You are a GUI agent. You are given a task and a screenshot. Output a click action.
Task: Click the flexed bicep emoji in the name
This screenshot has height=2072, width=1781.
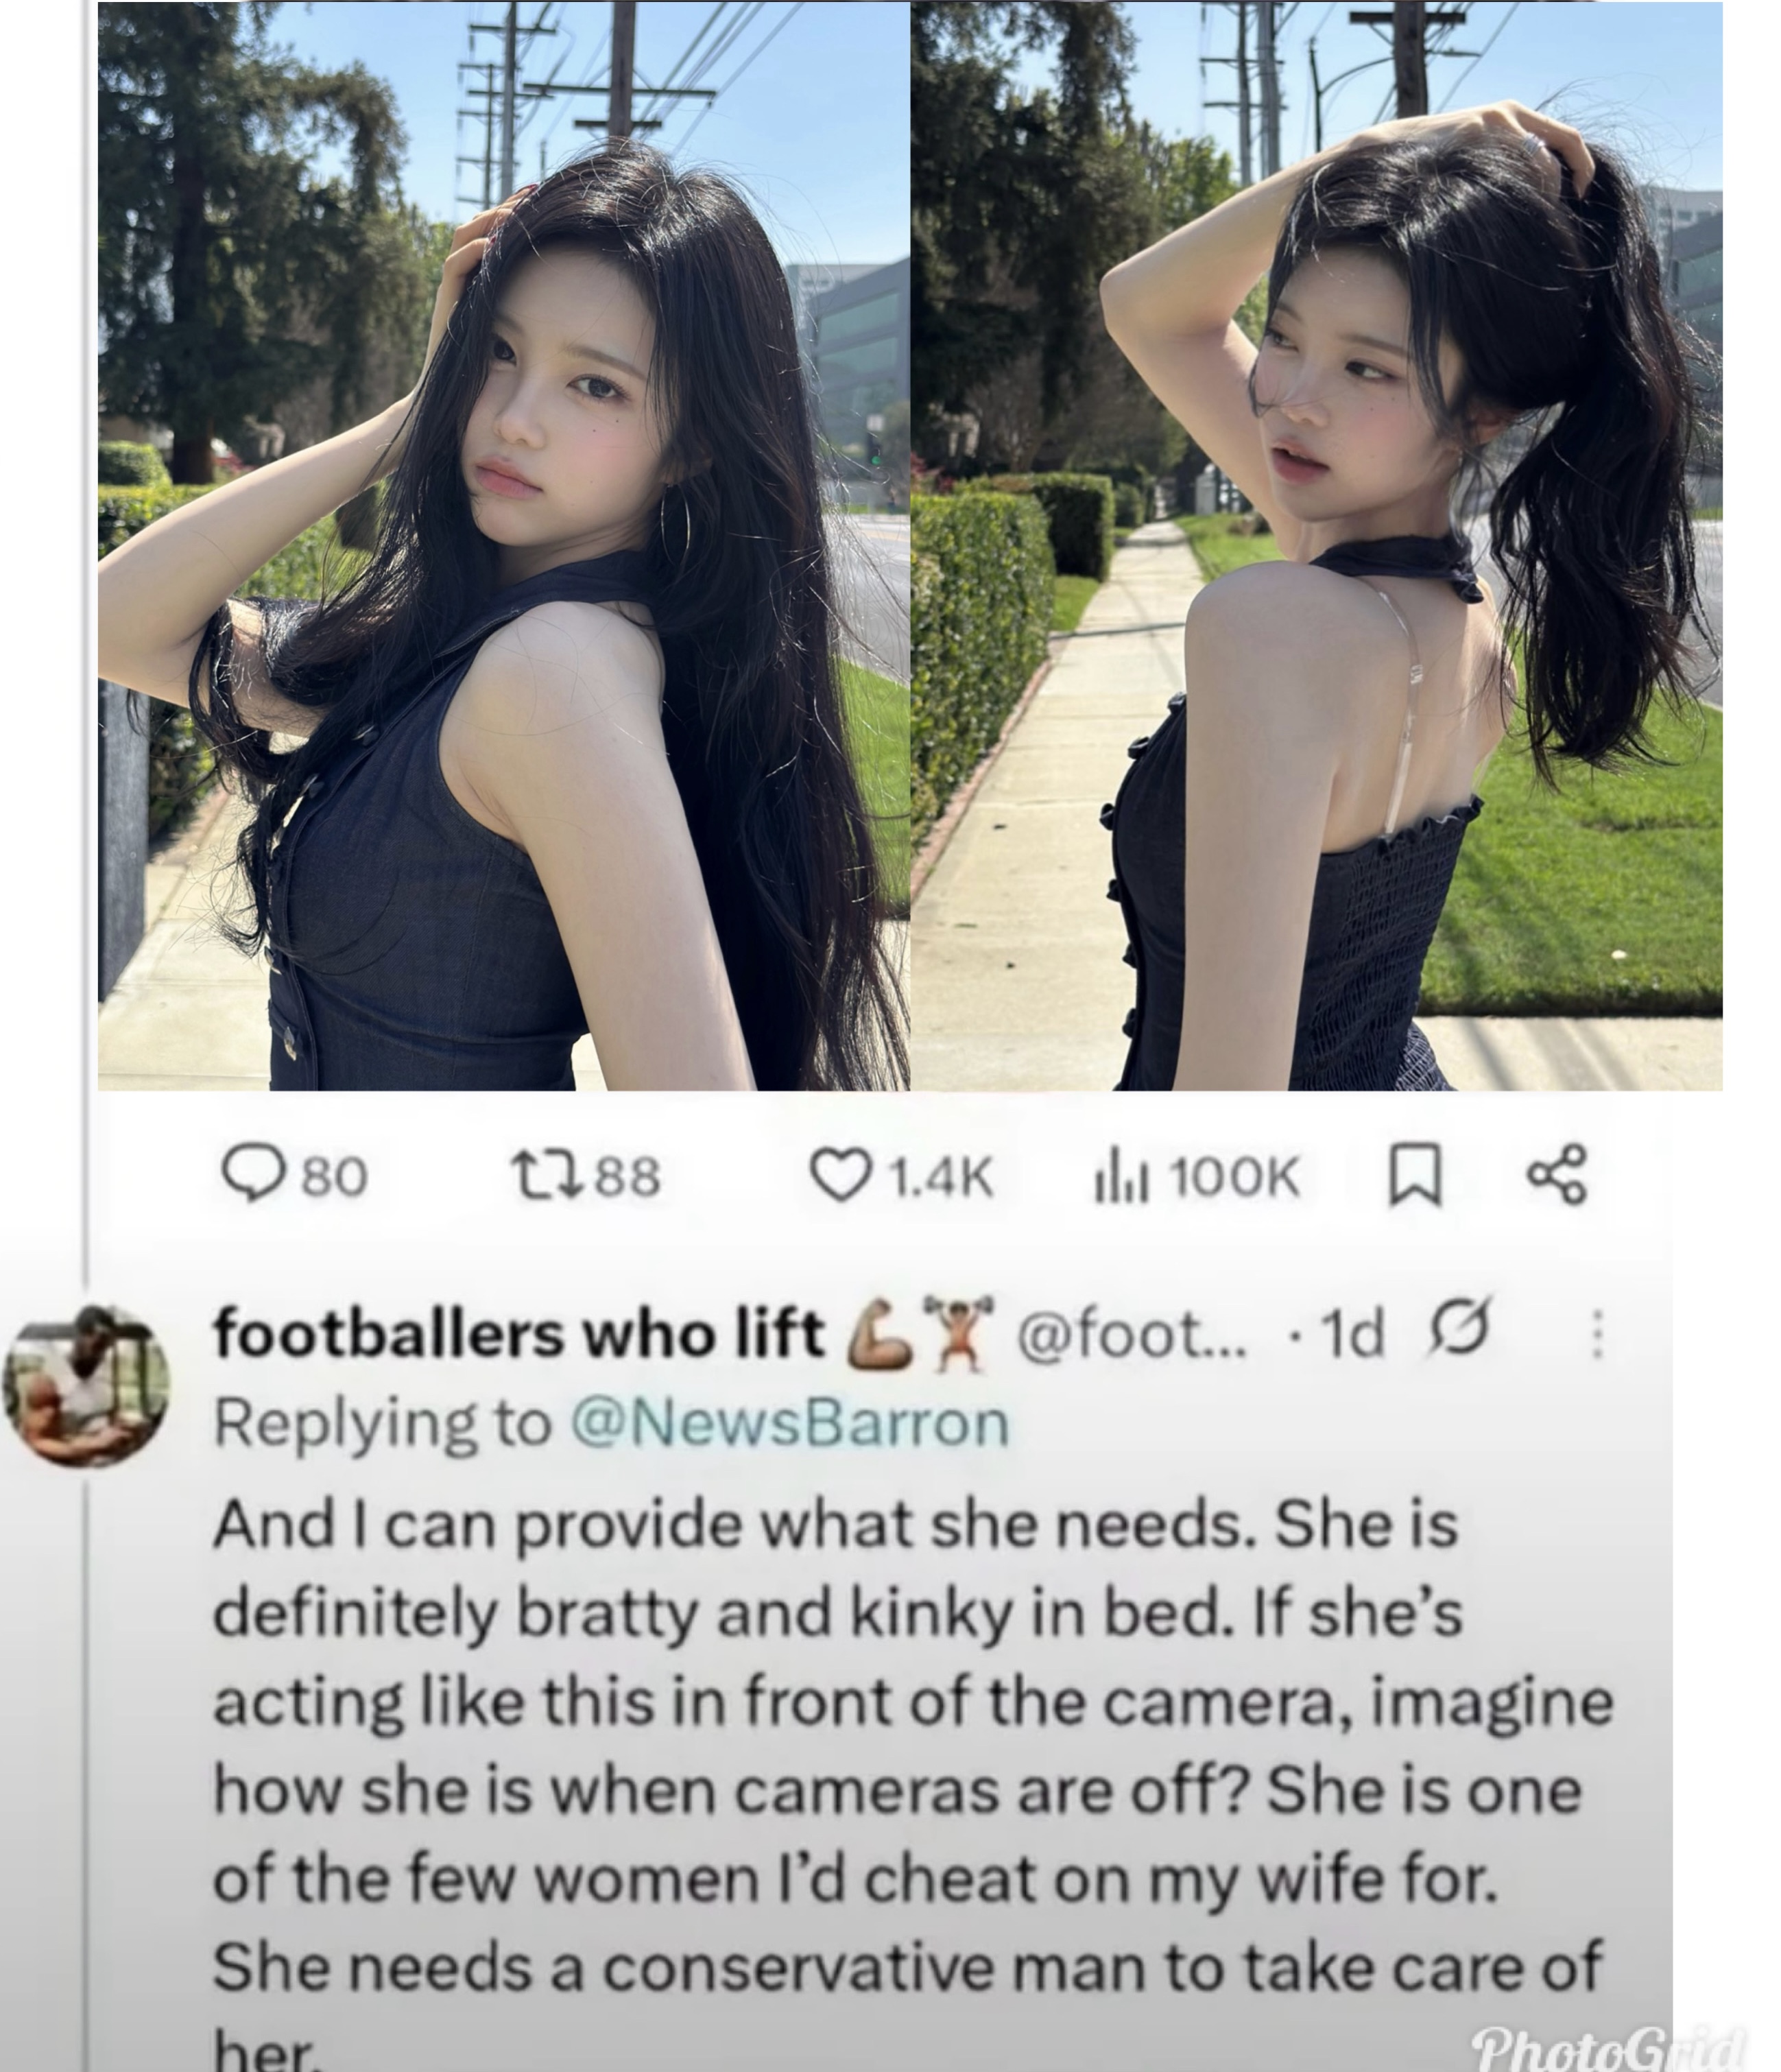coord(879,1335)
